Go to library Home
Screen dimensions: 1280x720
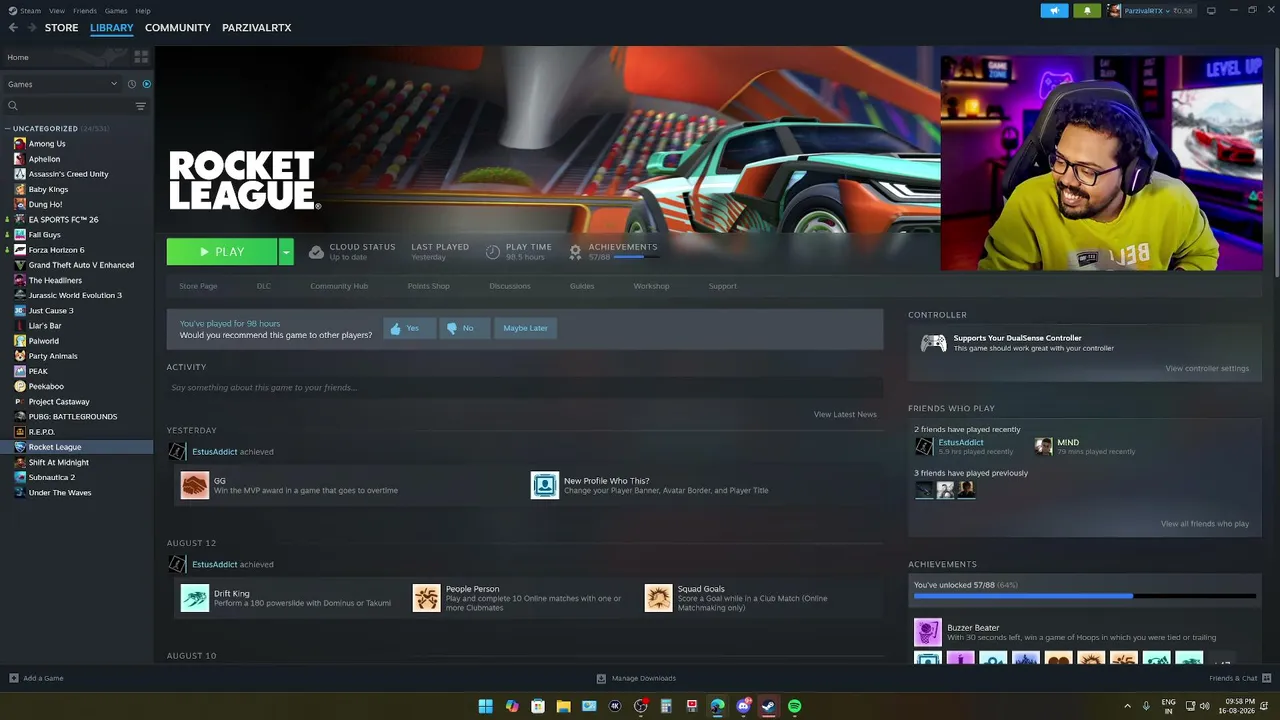(x=18, y=57)
